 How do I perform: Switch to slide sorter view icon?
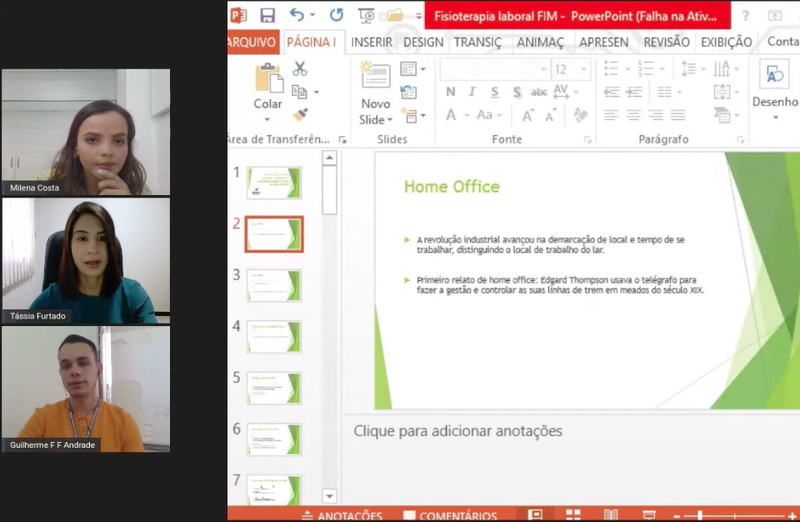573,515
